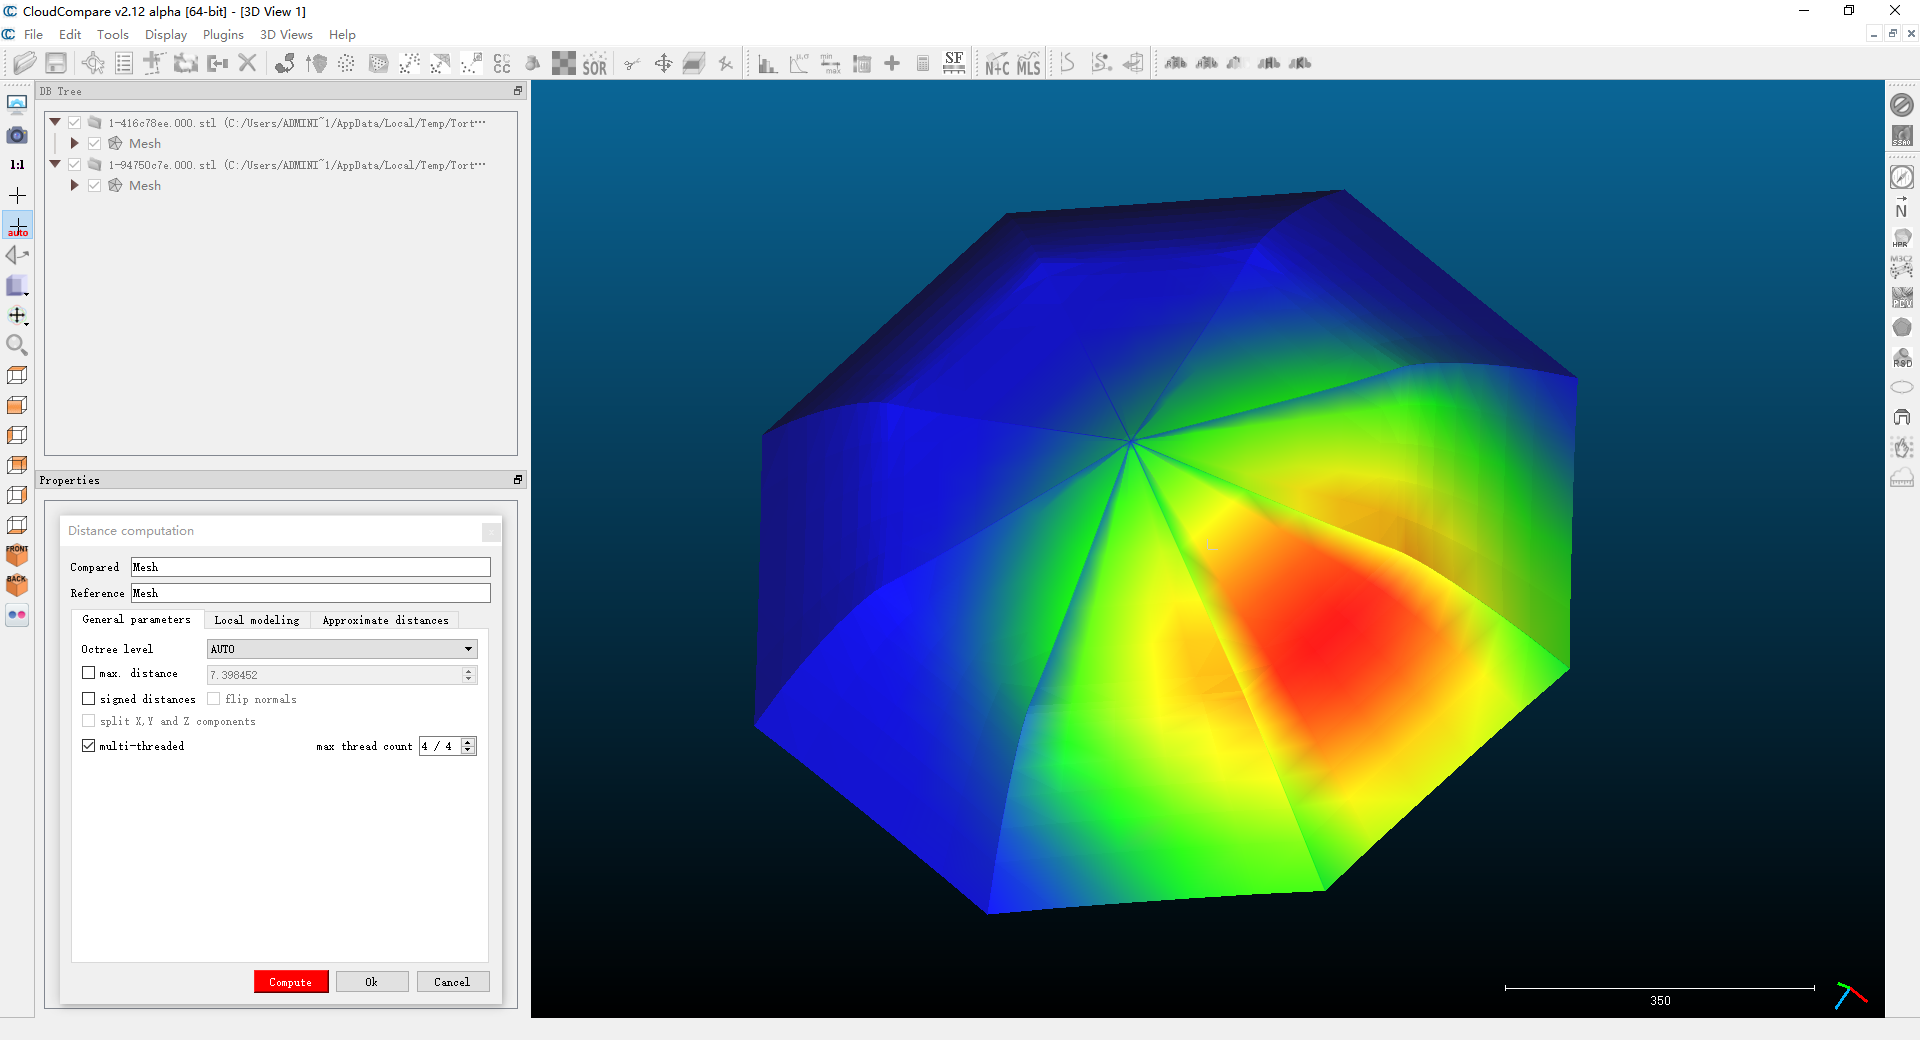The image size is (1920, 1040).
Task: Click the stereo glasses icon in left sidebar
Action: [17, 615]
